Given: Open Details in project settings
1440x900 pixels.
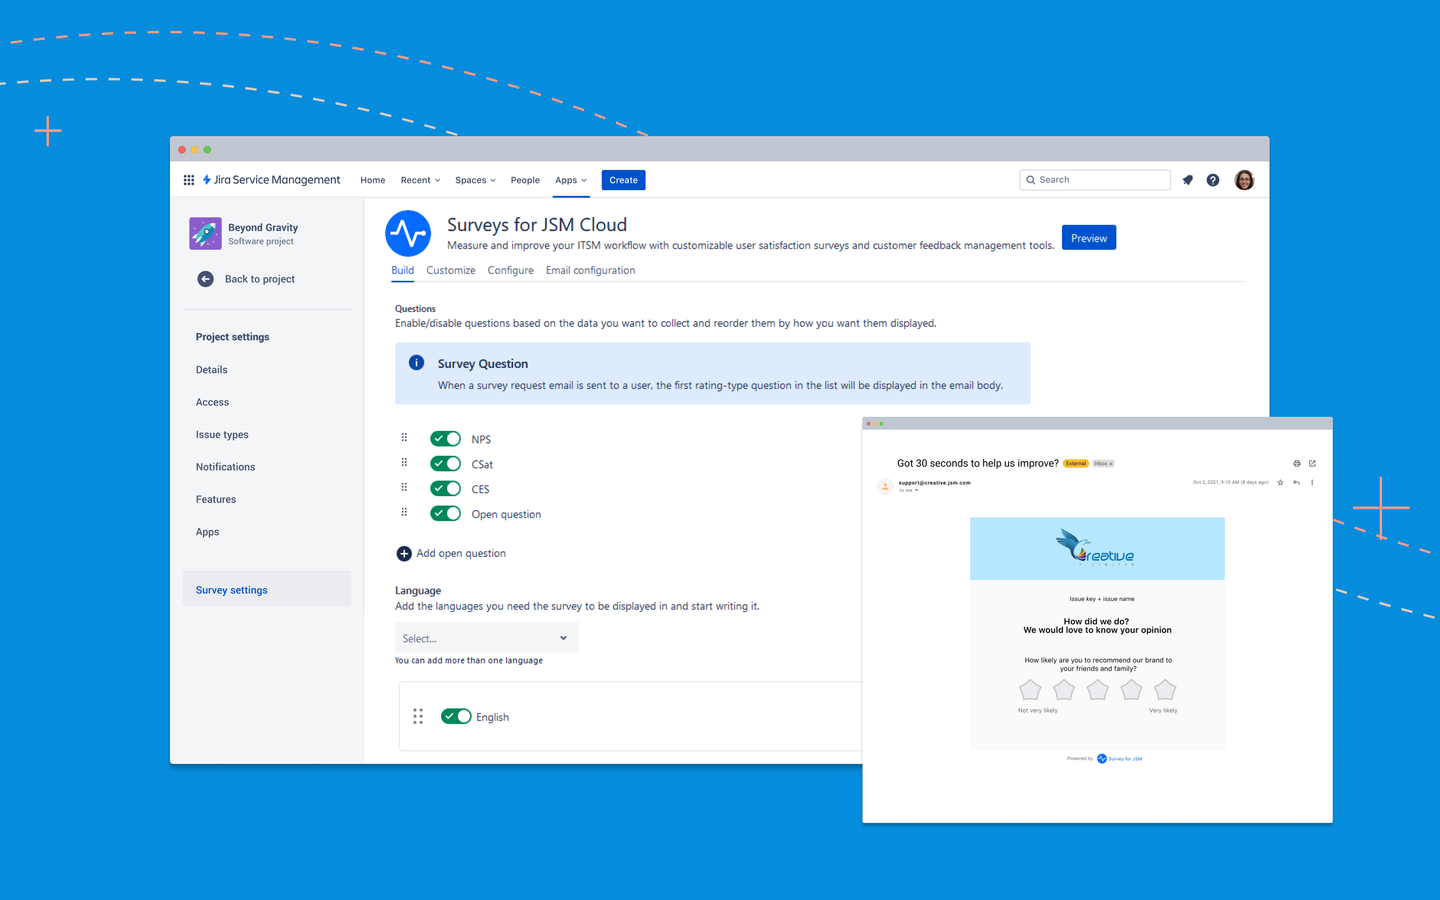Looking at the screenshot, I should (x=212, y=370).
